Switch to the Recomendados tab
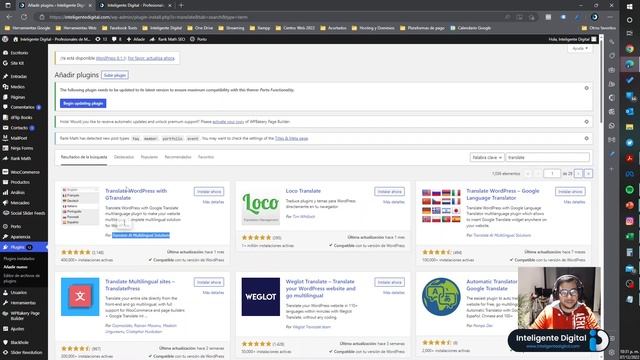 pyautogui.click(x=178, y=157)
